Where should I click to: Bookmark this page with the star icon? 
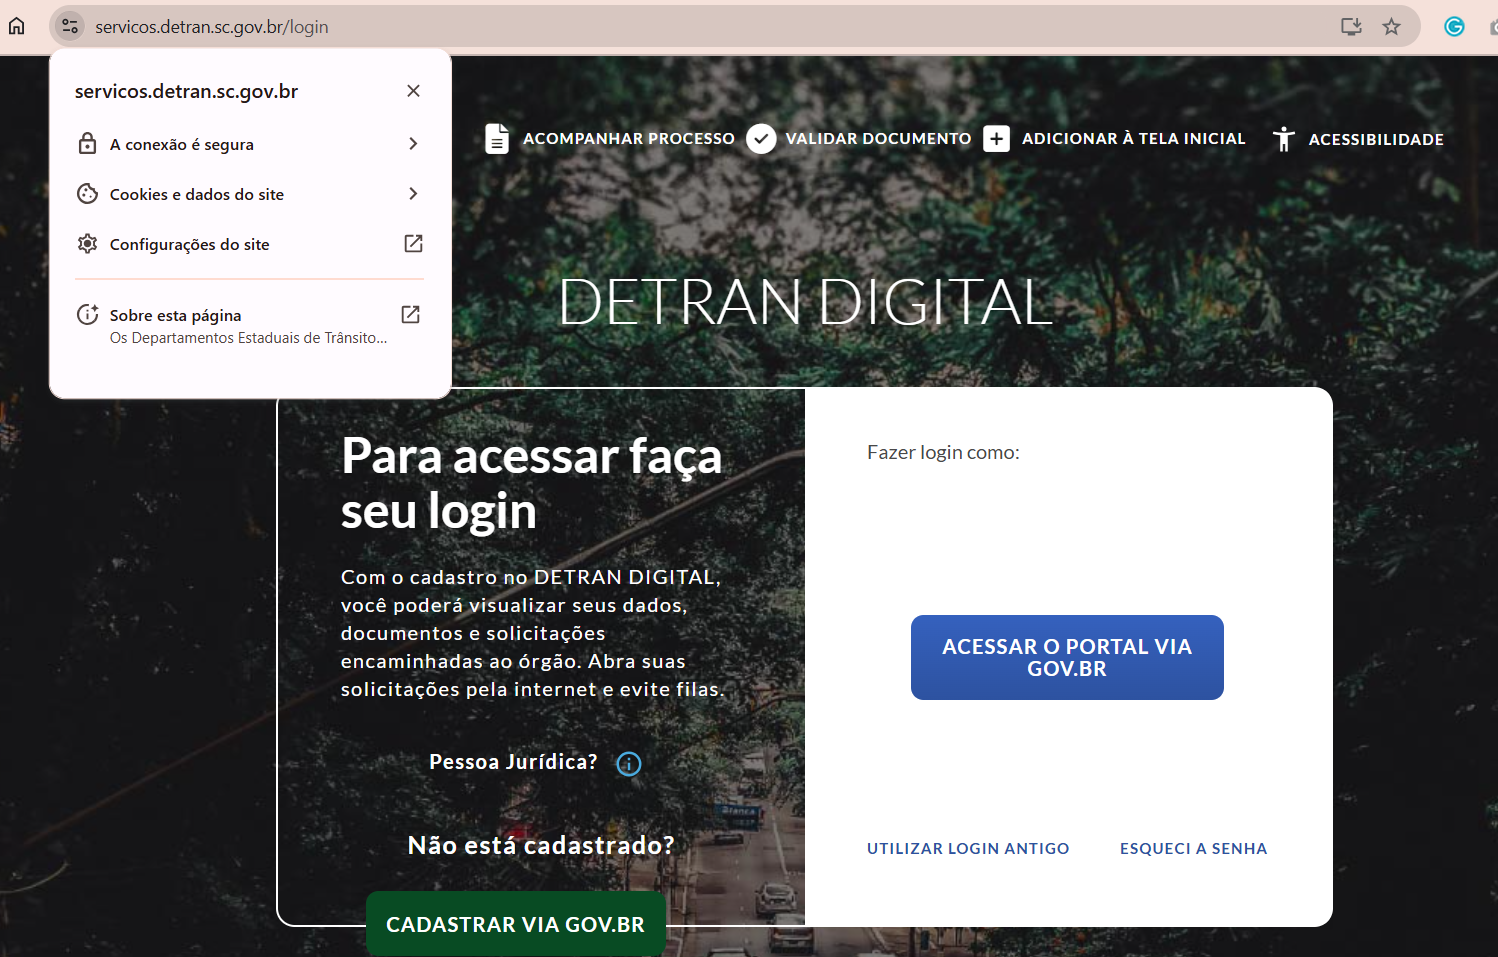1391,27
